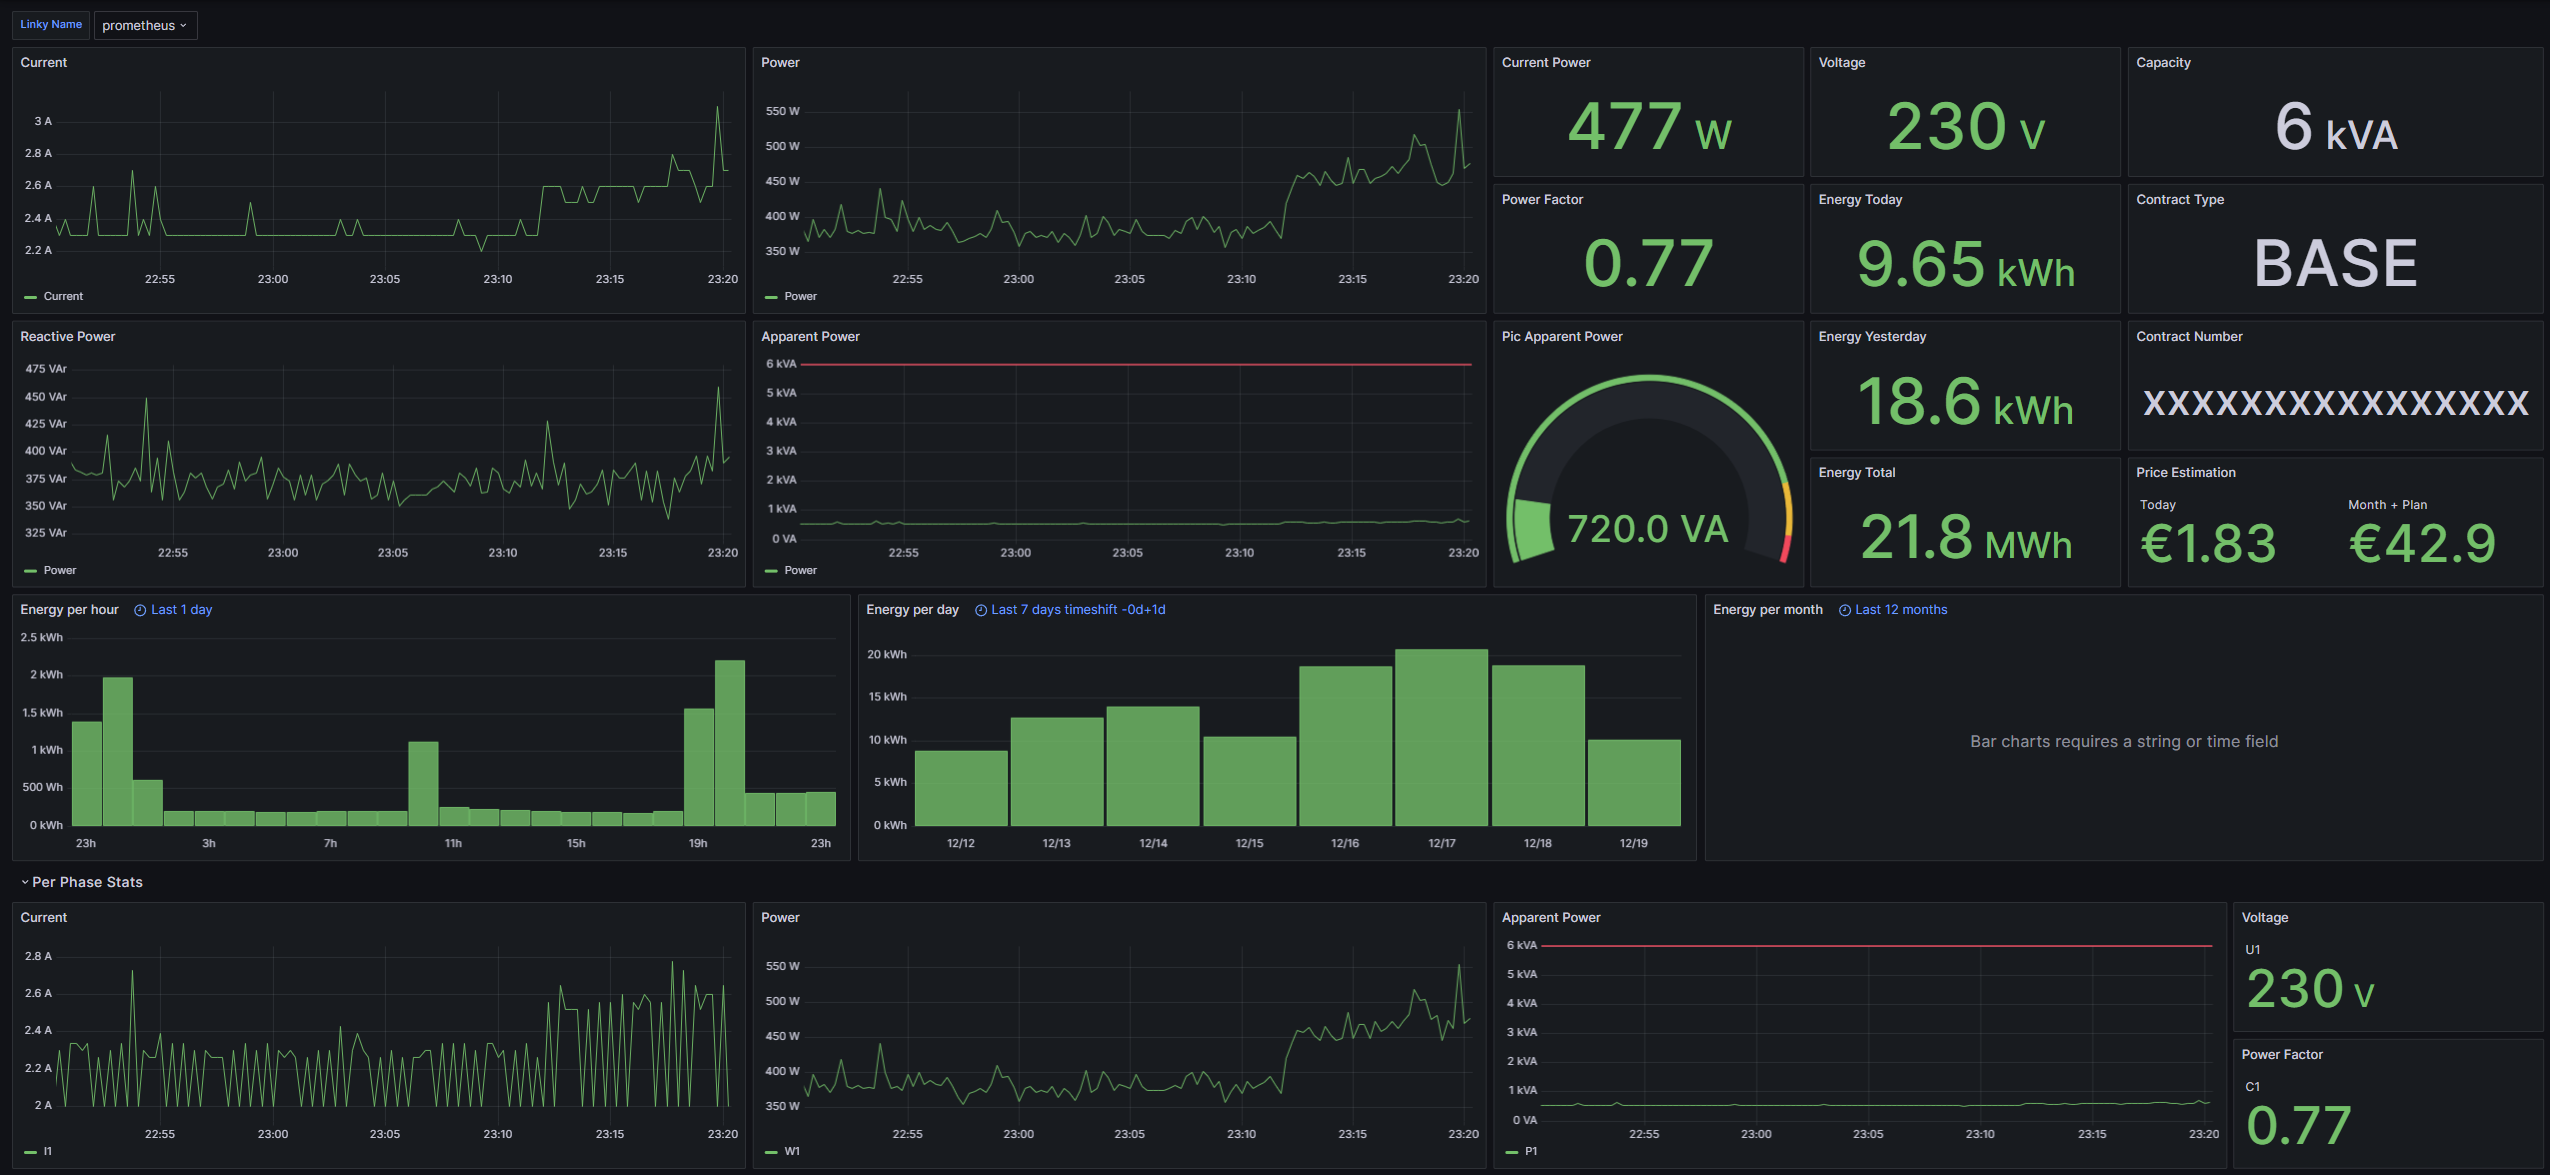2550x1175 pixels.
Task: Click the Last 12 months time override link
Action: click(1901, 610)
